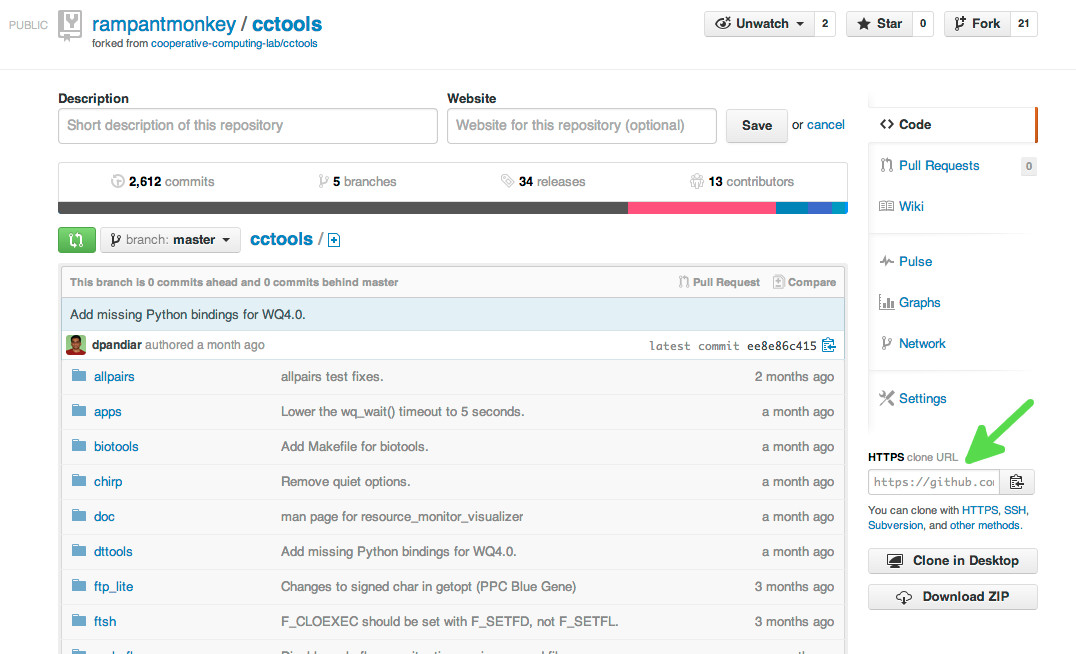The image size is (1076, 654).
Task: Click the doc folder icon
Action: point(79,515)
